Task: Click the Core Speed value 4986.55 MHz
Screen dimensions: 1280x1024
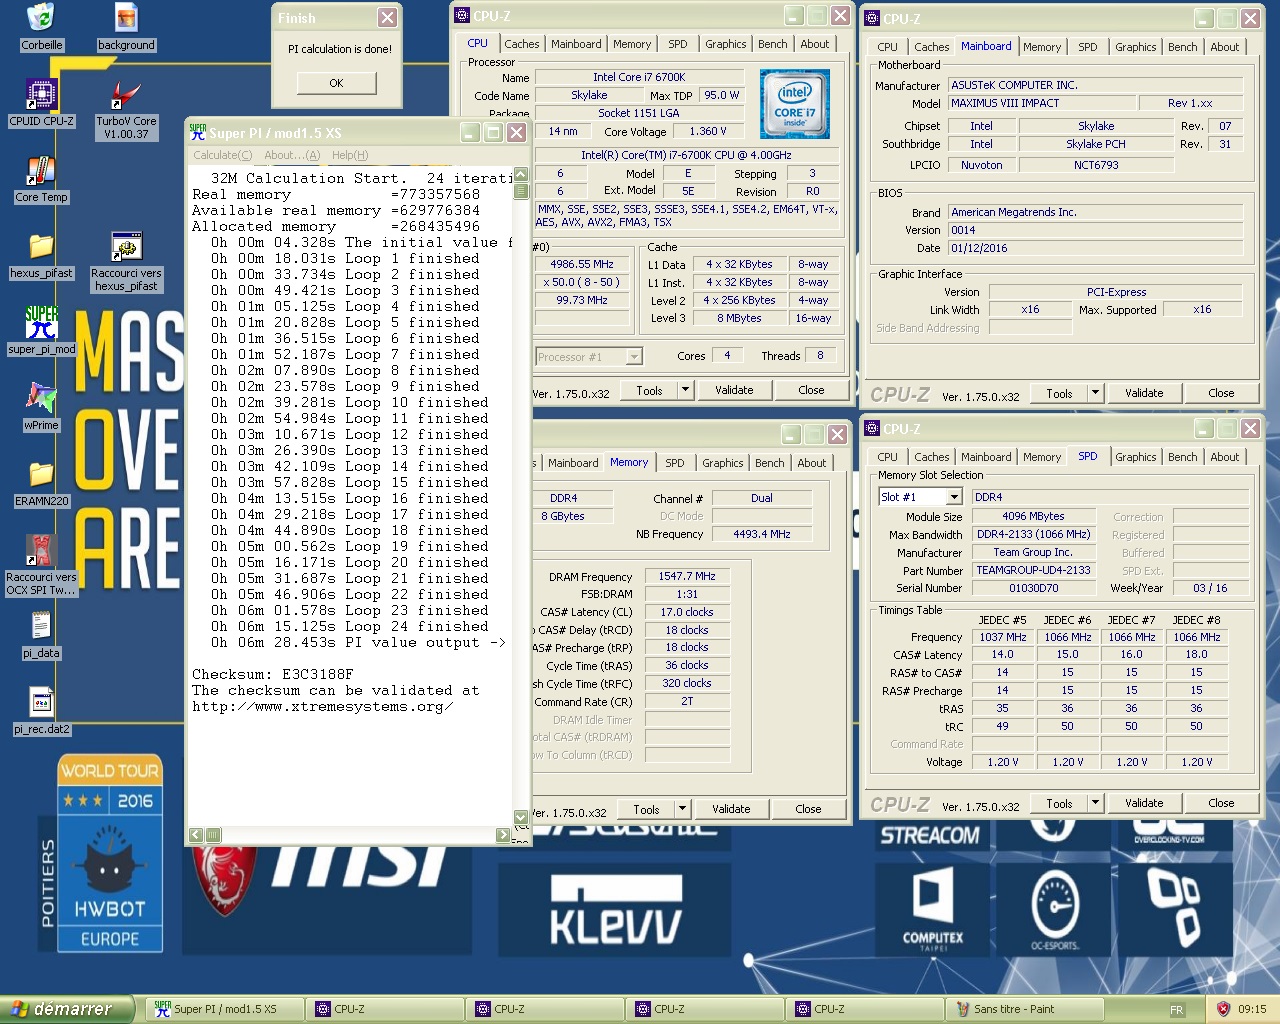Action: [x=582, y=264]
